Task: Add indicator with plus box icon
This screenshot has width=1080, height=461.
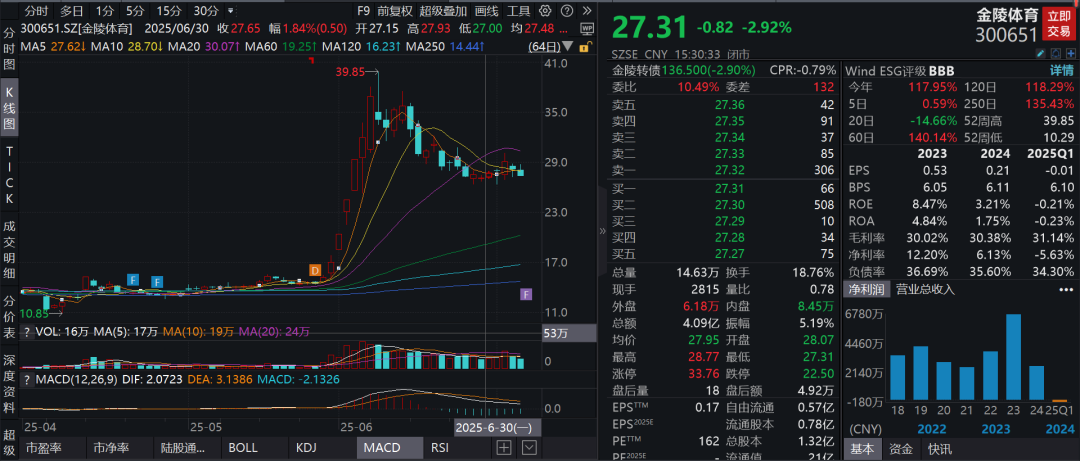Action: [x=504, y=448]
